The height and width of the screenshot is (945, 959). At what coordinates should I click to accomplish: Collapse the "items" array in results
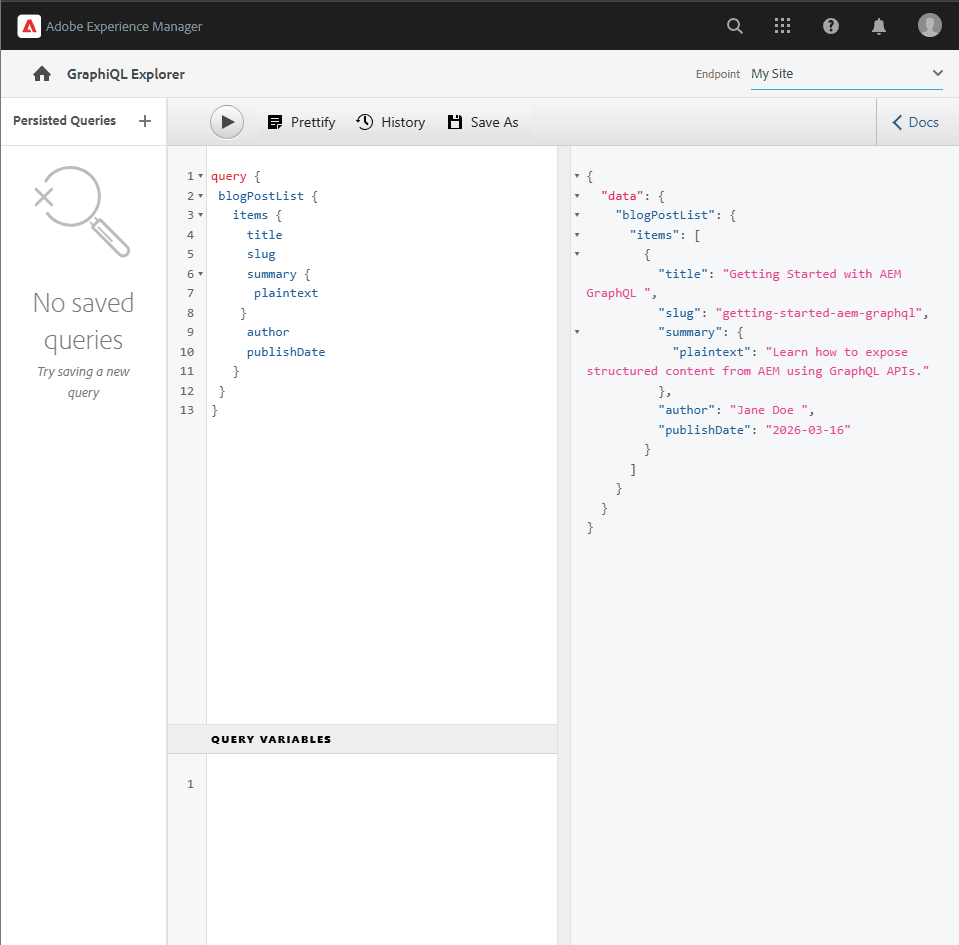click(577, 235)
